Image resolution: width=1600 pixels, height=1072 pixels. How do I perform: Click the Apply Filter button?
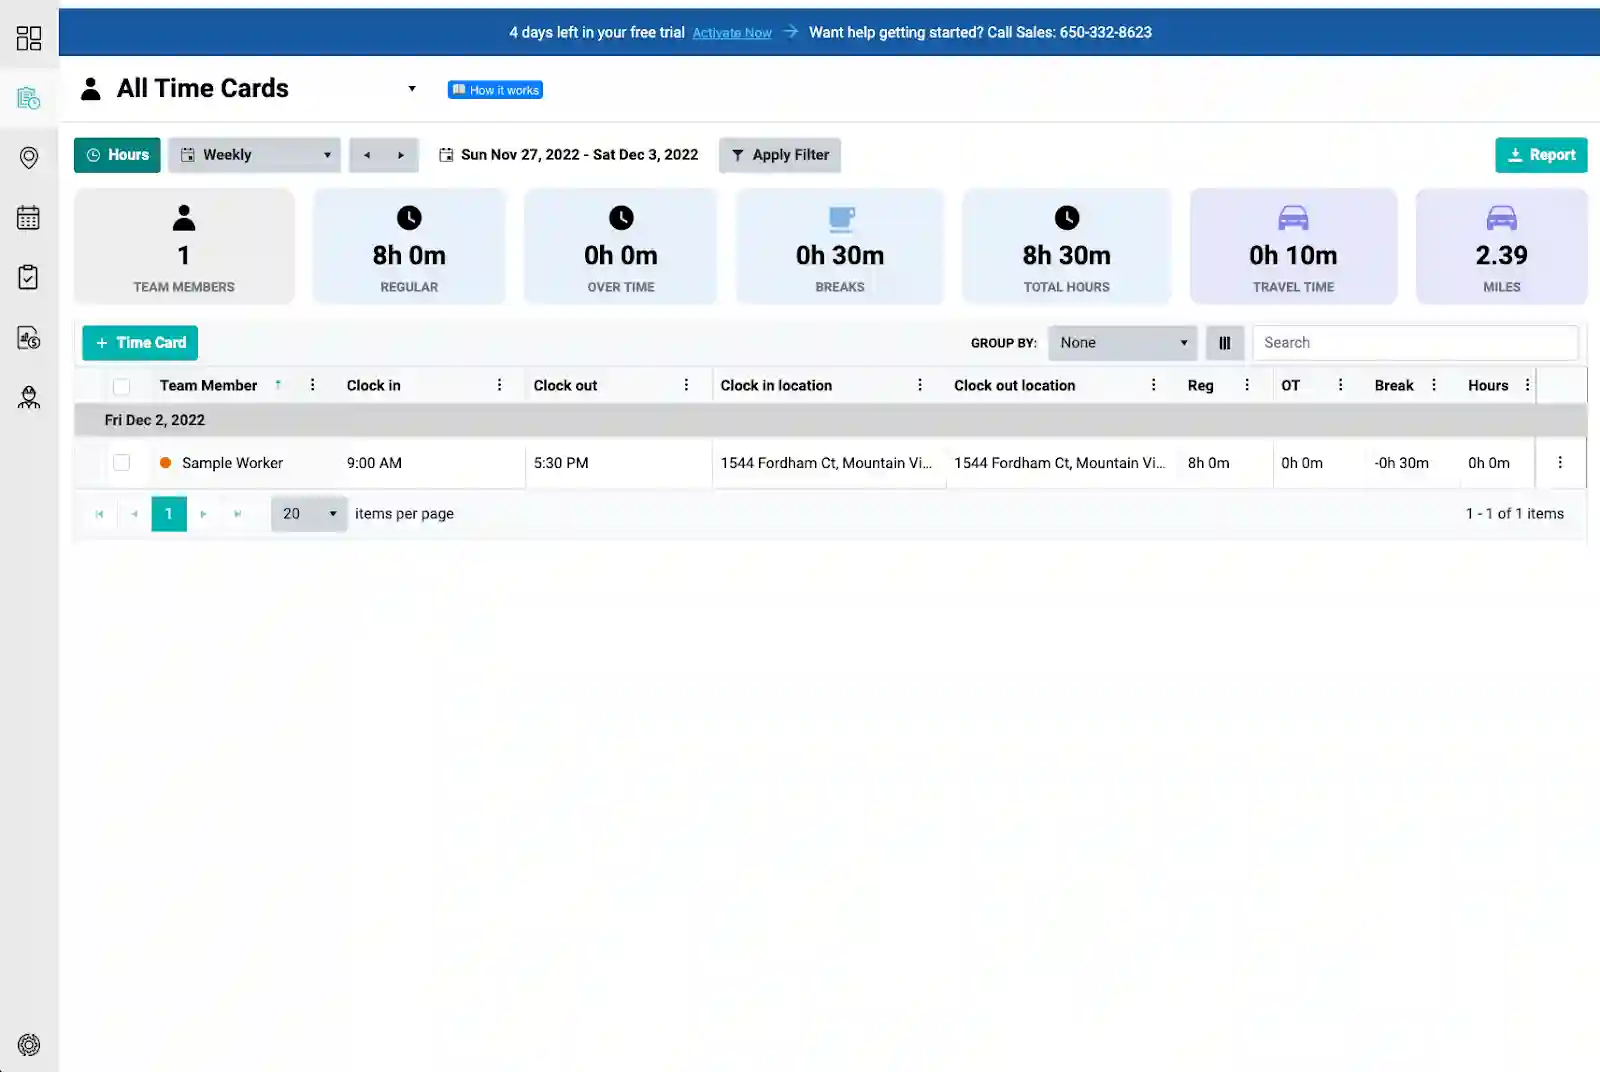click(x=779, y=155)
